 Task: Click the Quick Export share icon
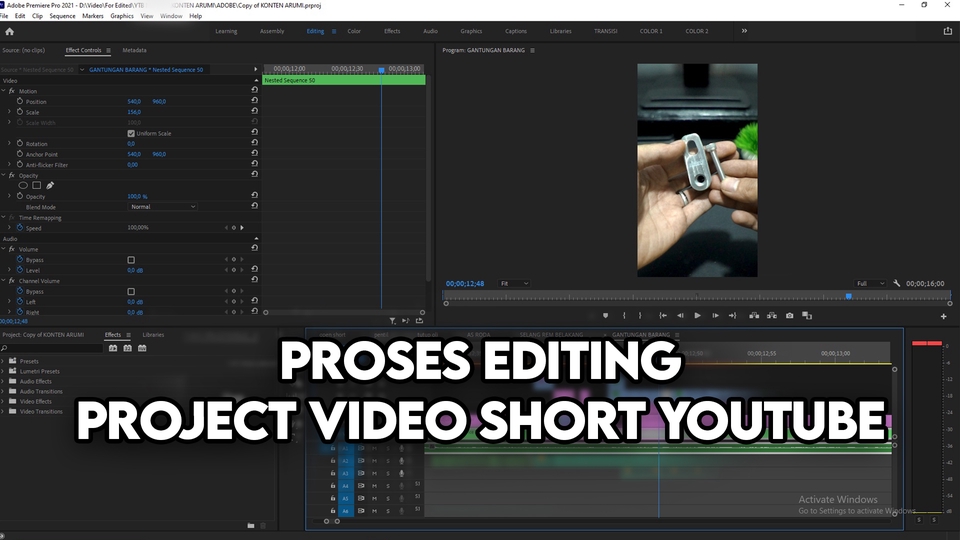point(948,31)
